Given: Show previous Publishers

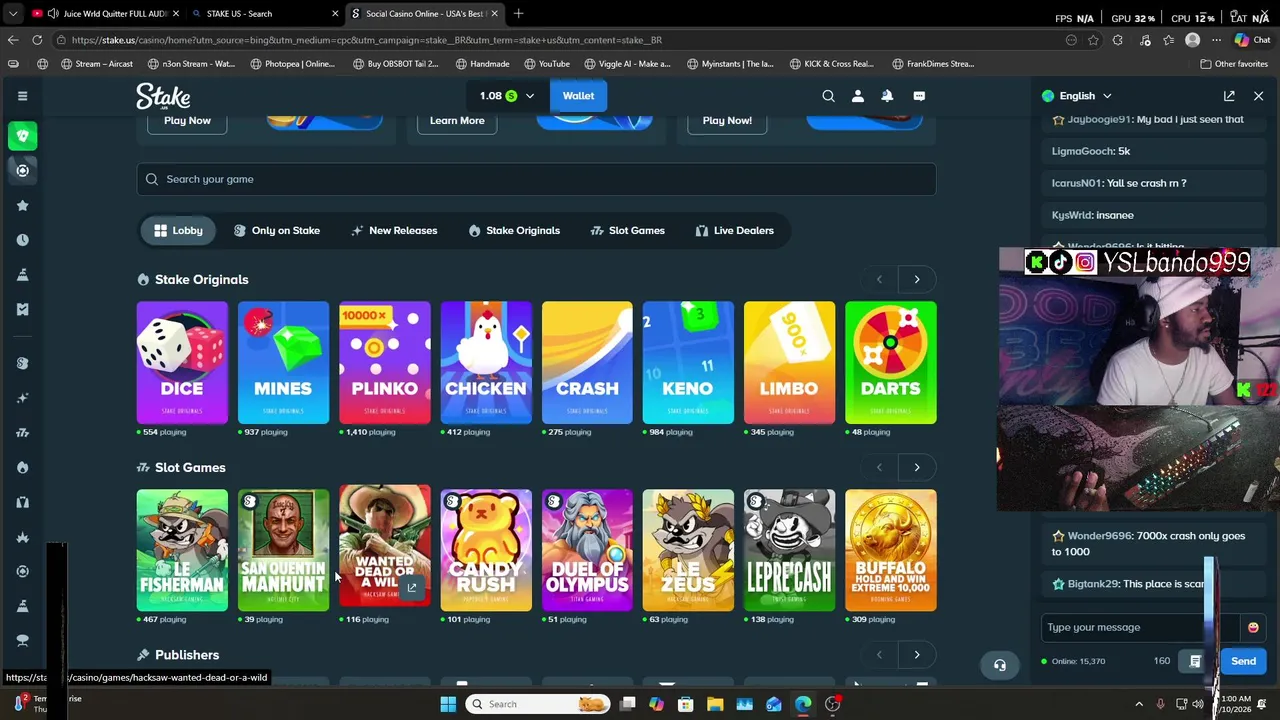Looking at the screenshot, I should pyautogui.click(x=879, y=655).
